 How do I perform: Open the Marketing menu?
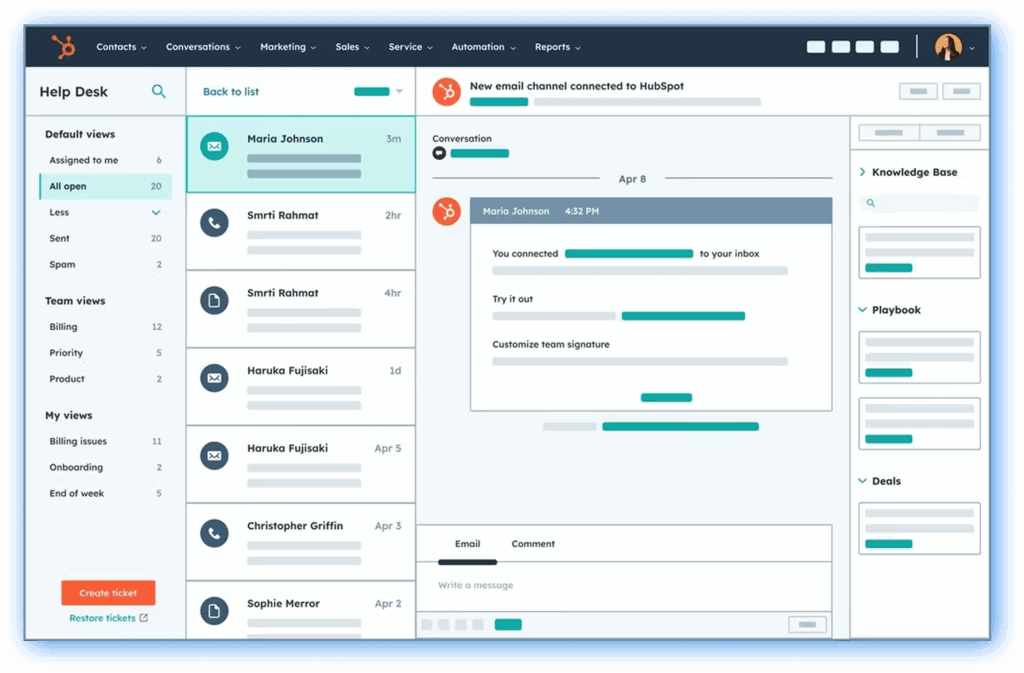[288, 47]
